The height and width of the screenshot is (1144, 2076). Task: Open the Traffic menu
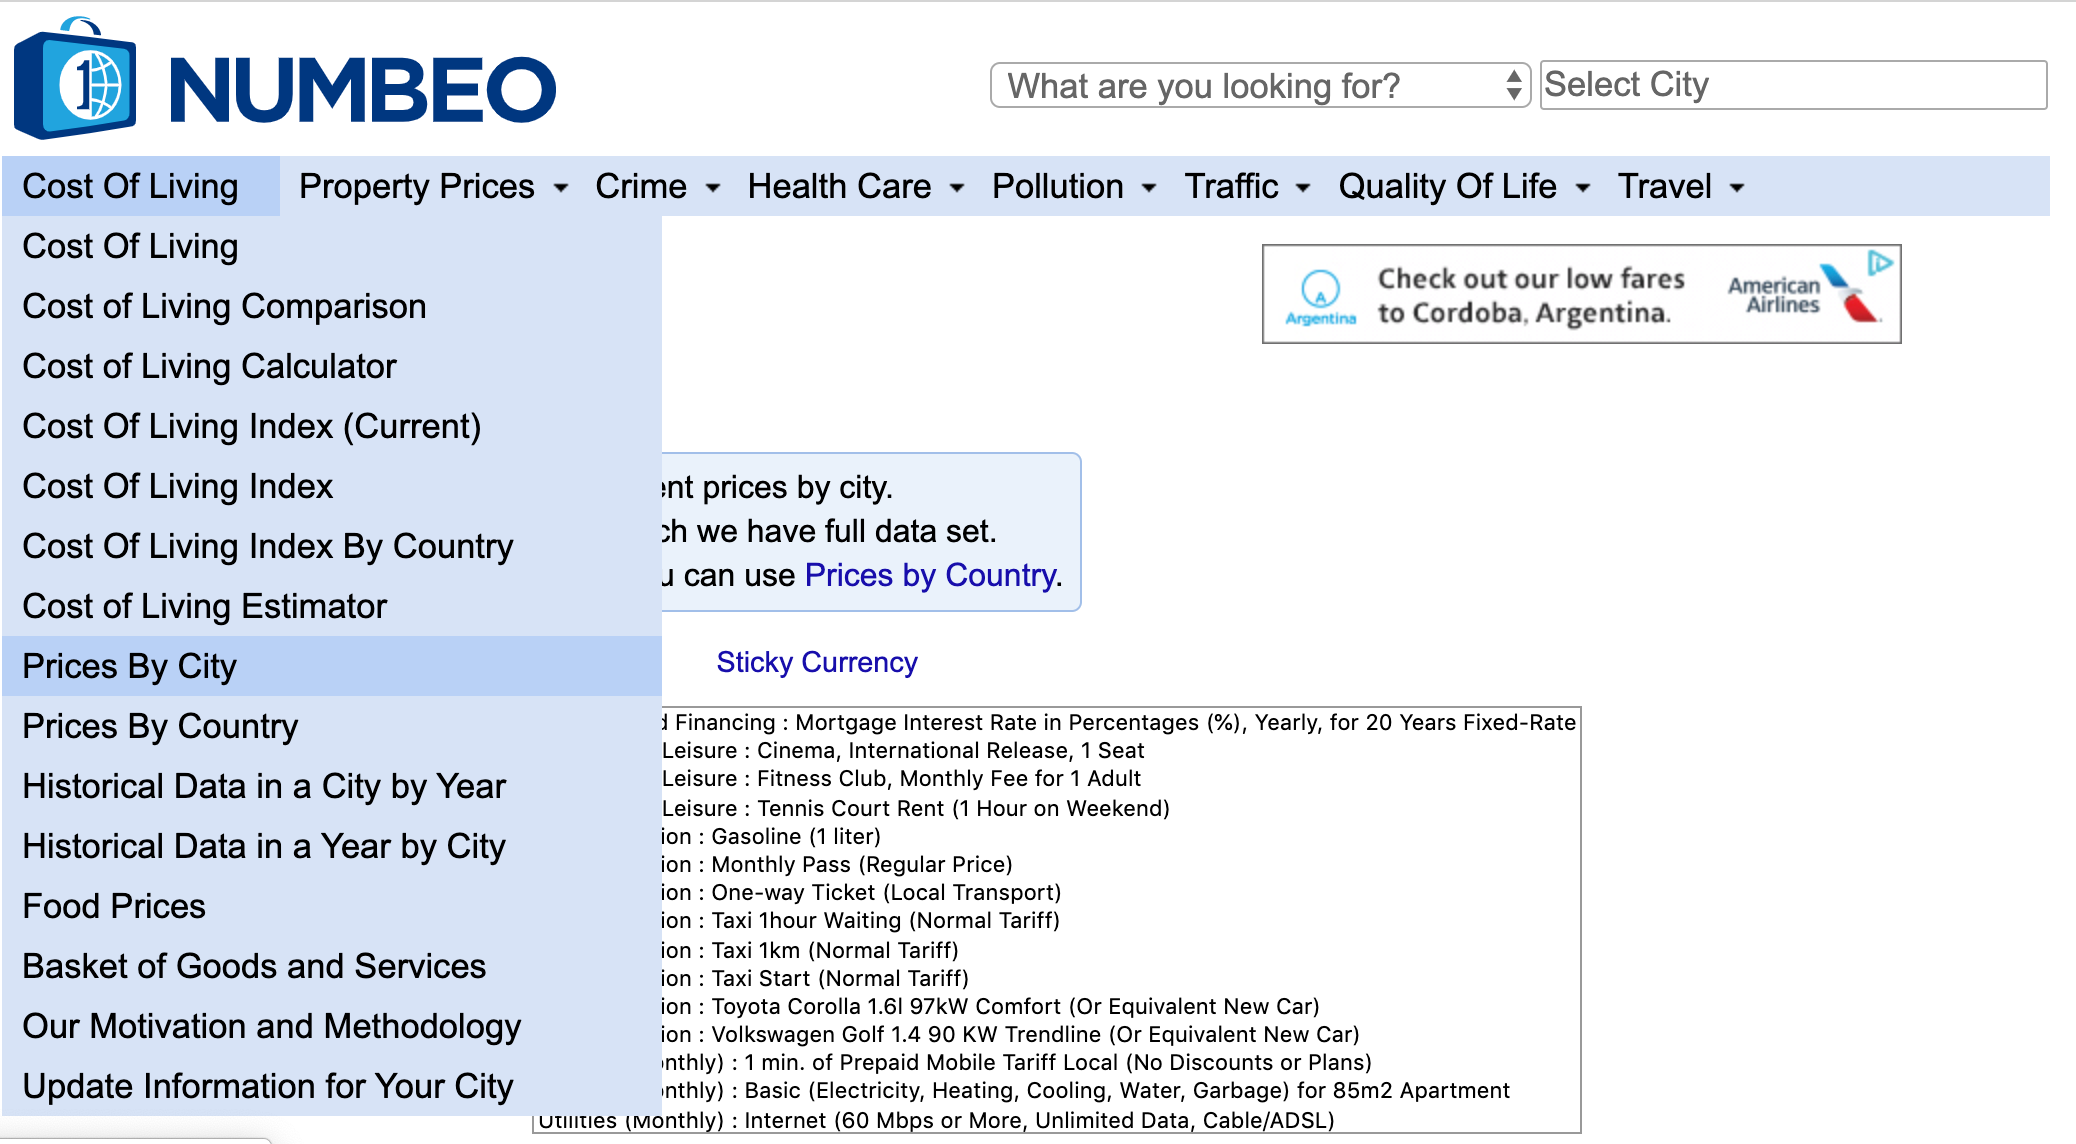coord(1246,187)
